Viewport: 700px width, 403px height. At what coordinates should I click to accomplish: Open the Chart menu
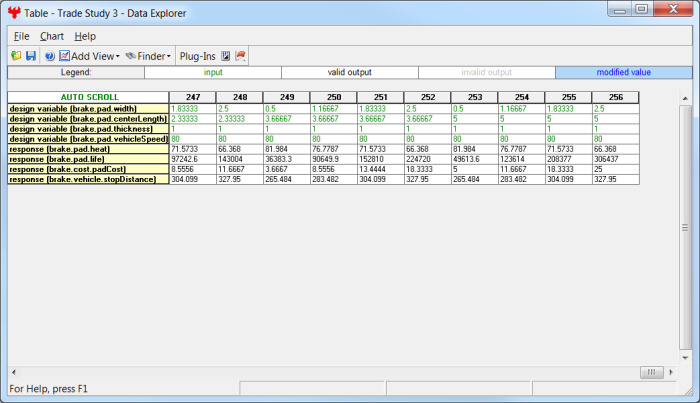pos(52,36)
